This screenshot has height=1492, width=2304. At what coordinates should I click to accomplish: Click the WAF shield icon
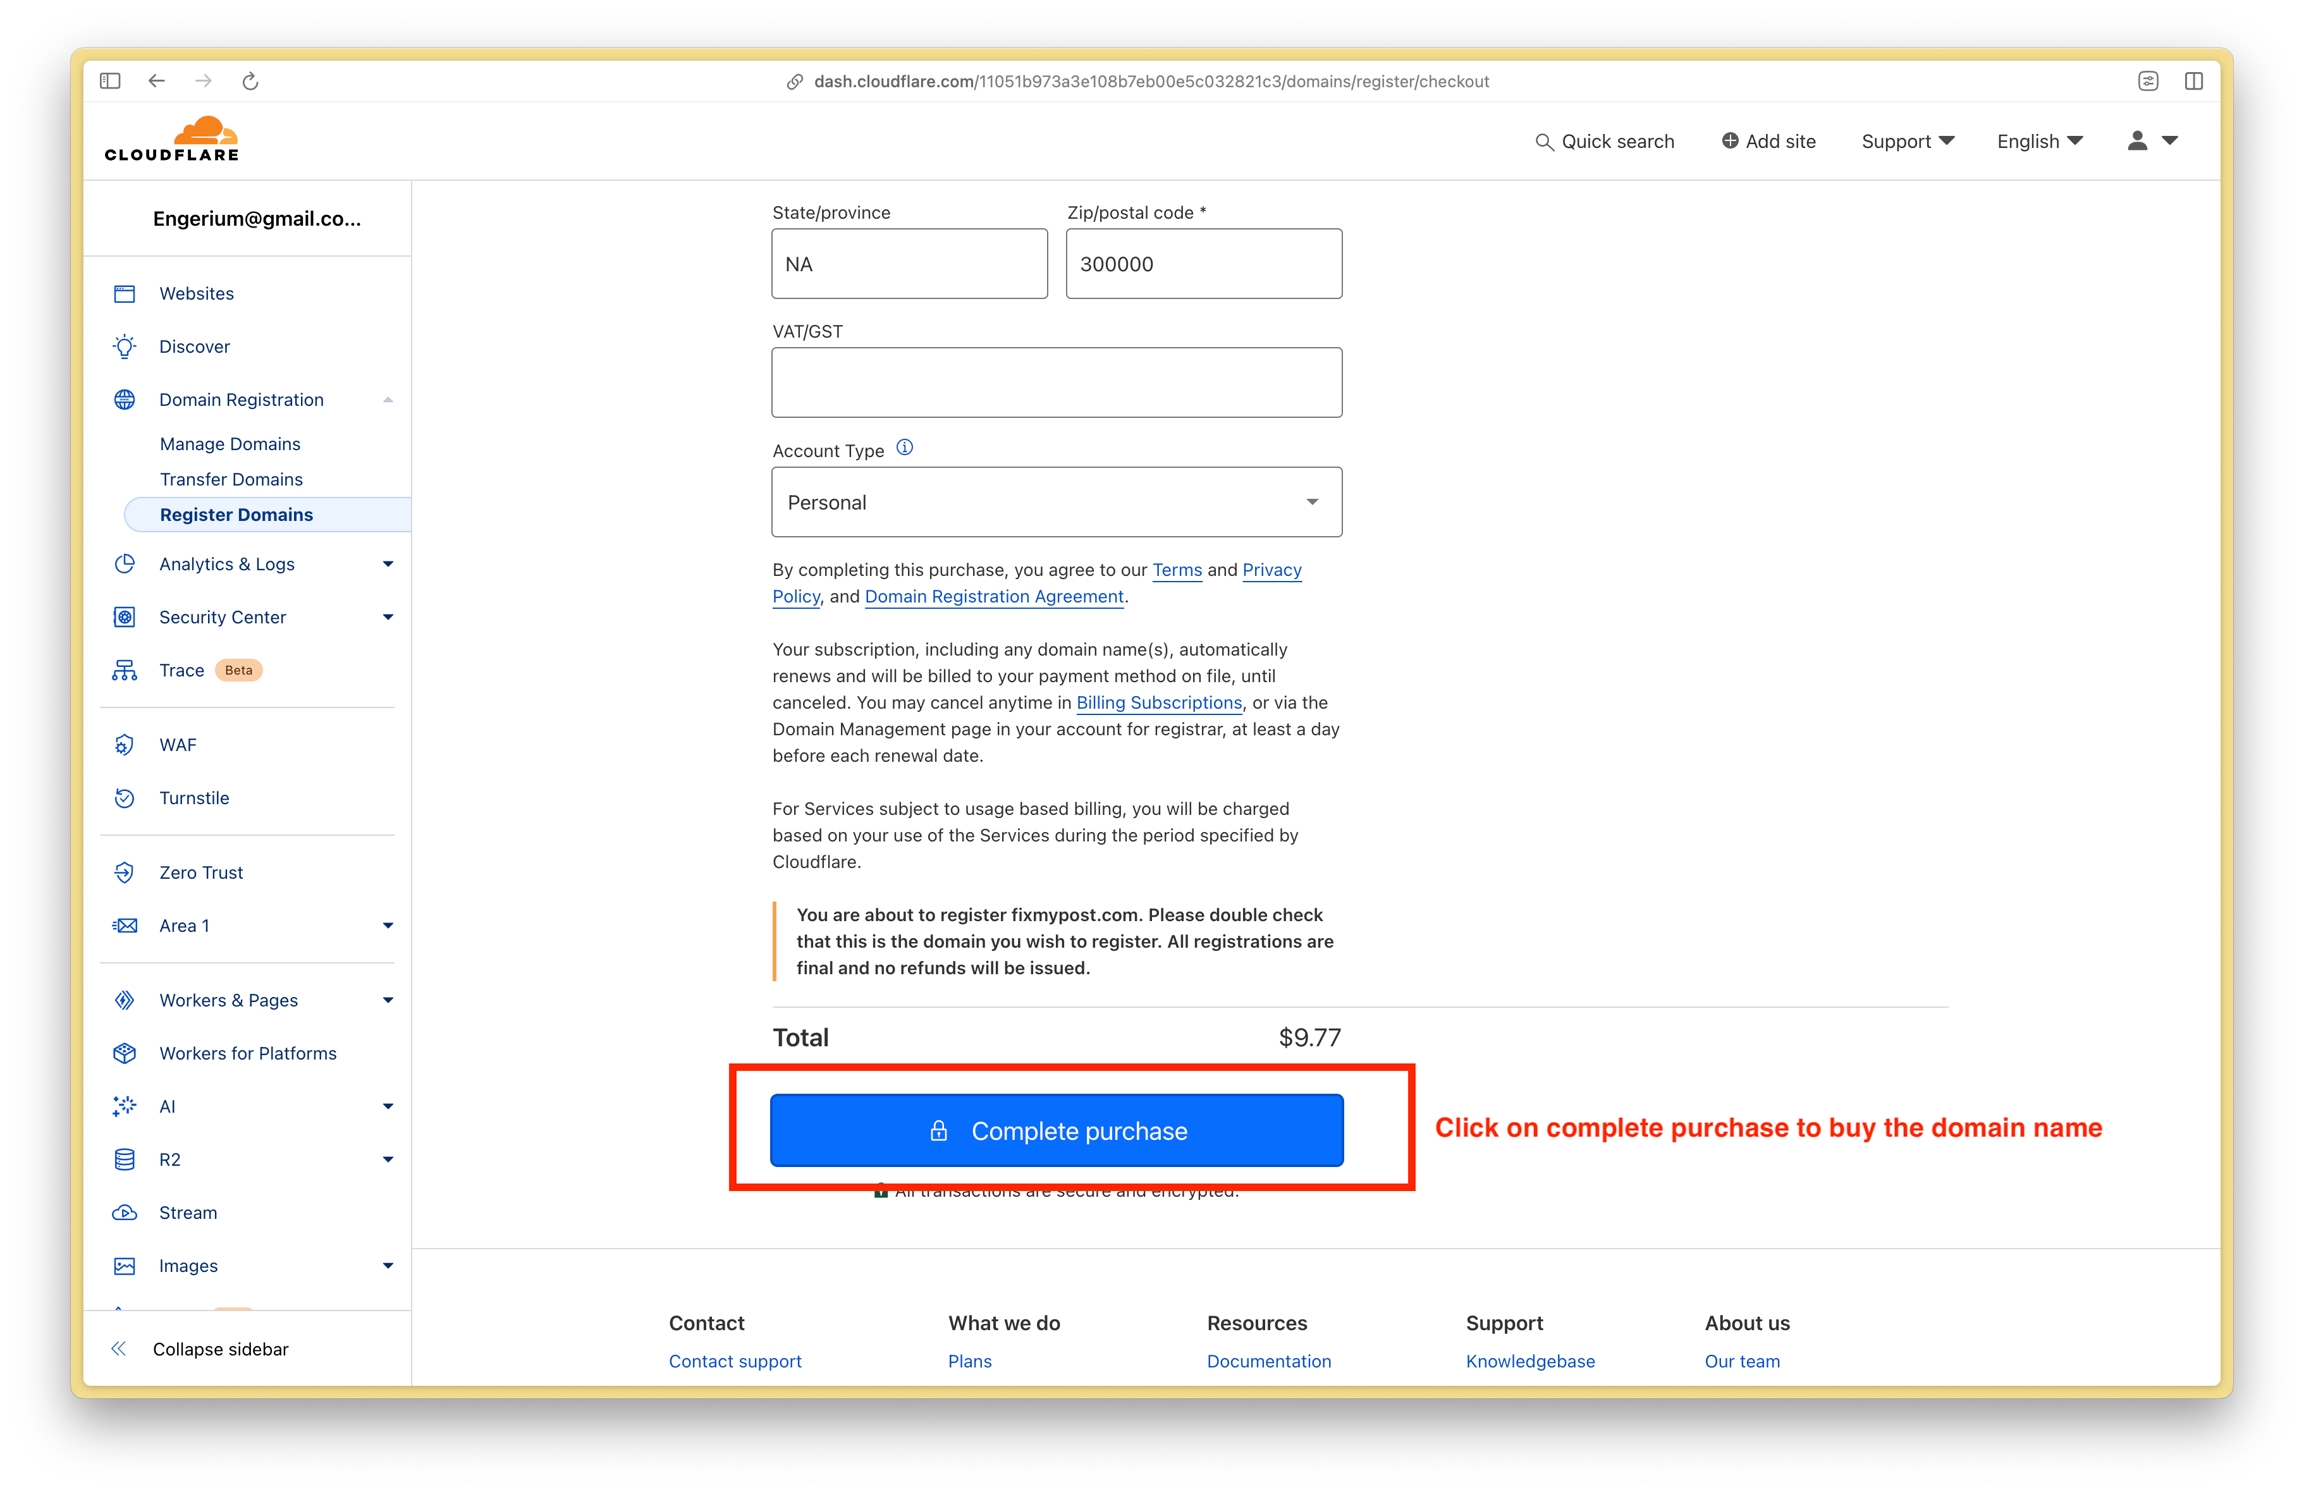pyautogui.click(x=125, y=745)
